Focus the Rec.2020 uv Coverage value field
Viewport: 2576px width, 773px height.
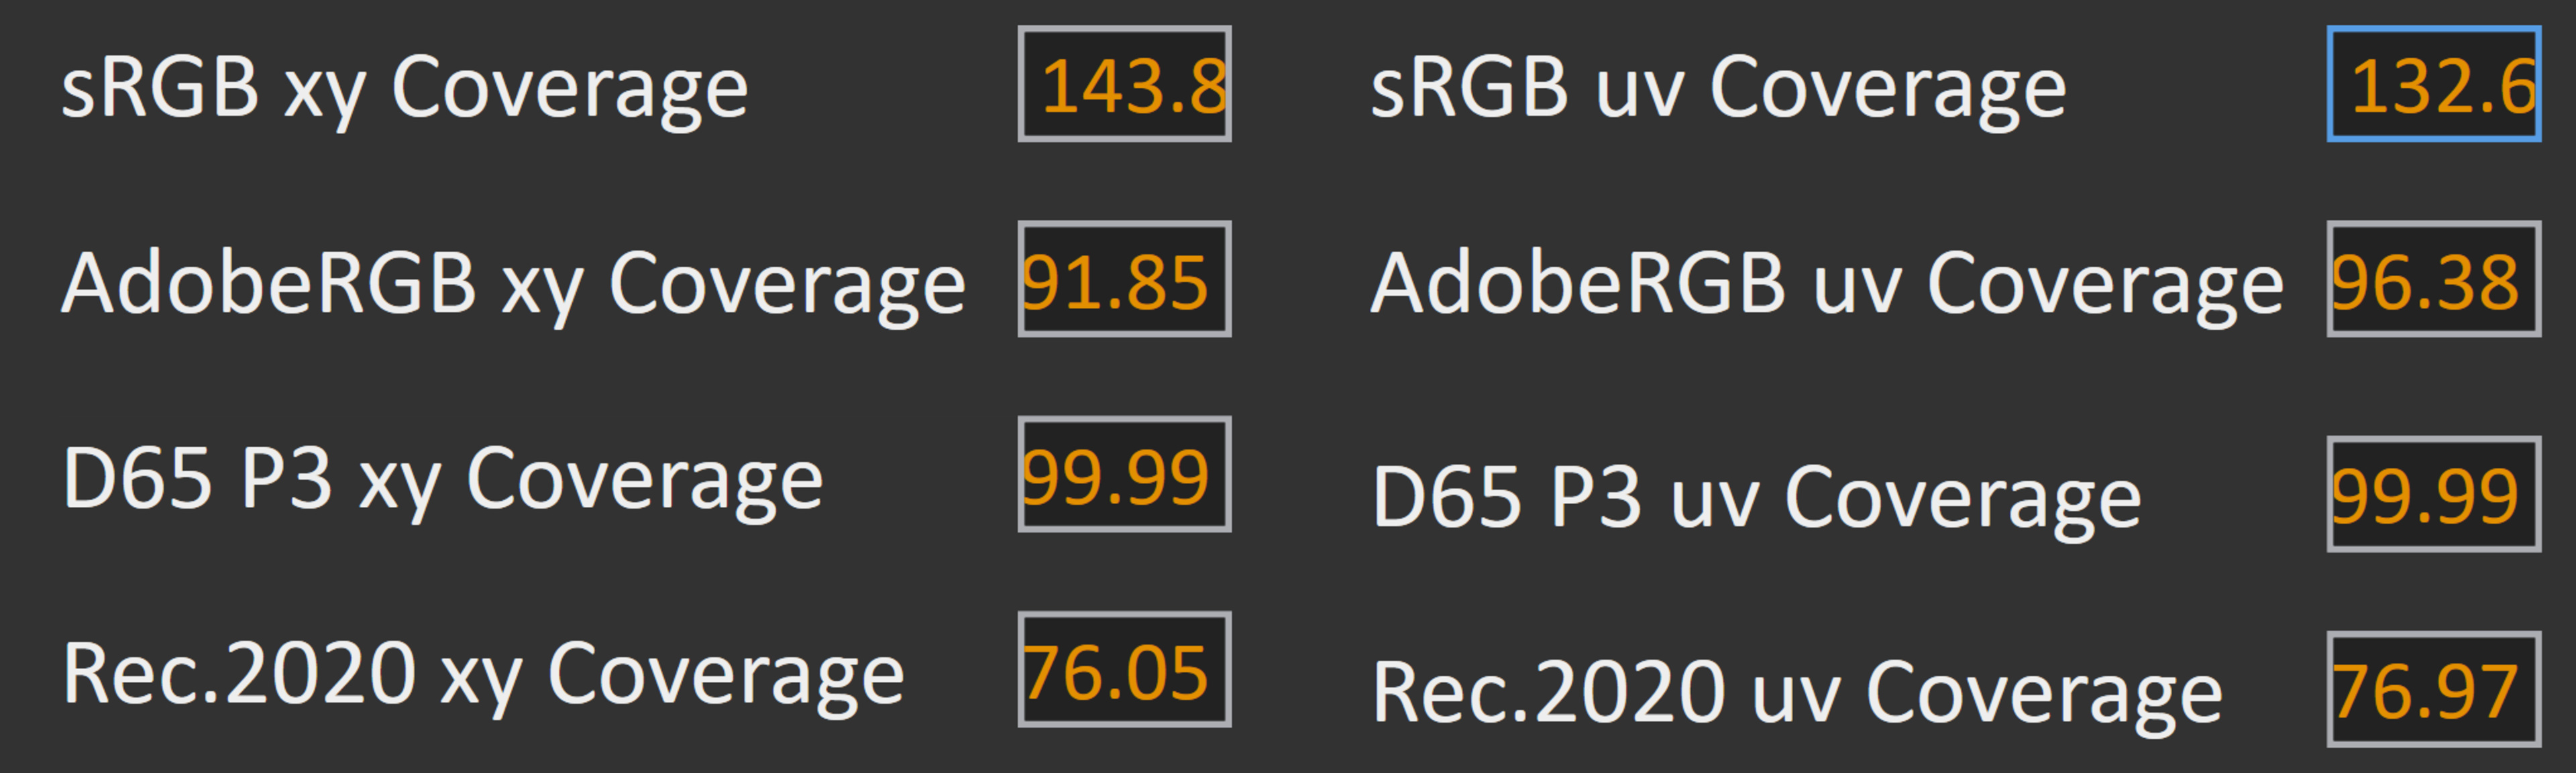click(2433, 689)
